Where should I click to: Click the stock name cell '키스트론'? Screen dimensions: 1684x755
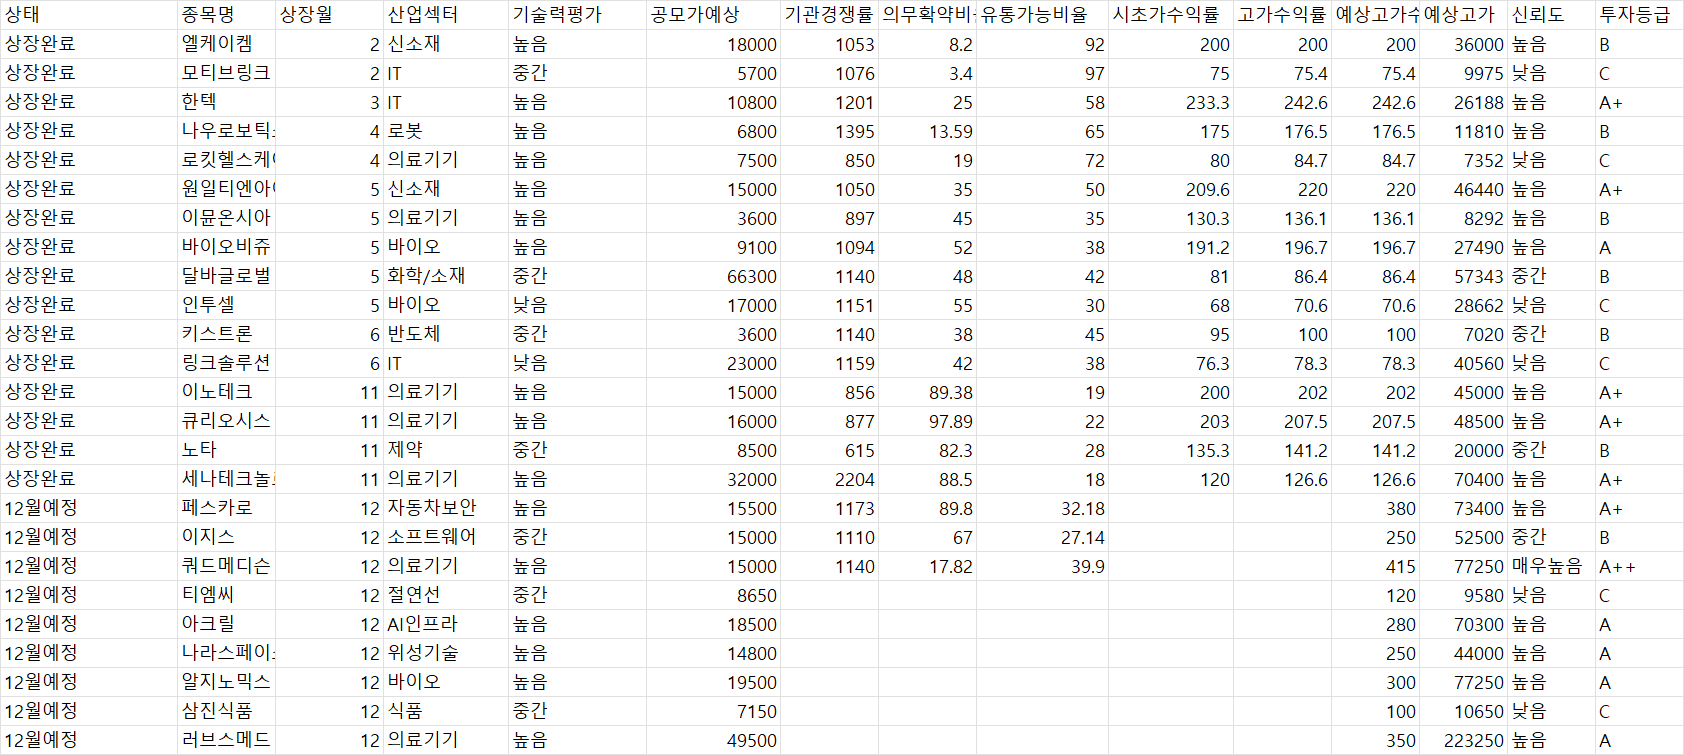click(226, 334)
